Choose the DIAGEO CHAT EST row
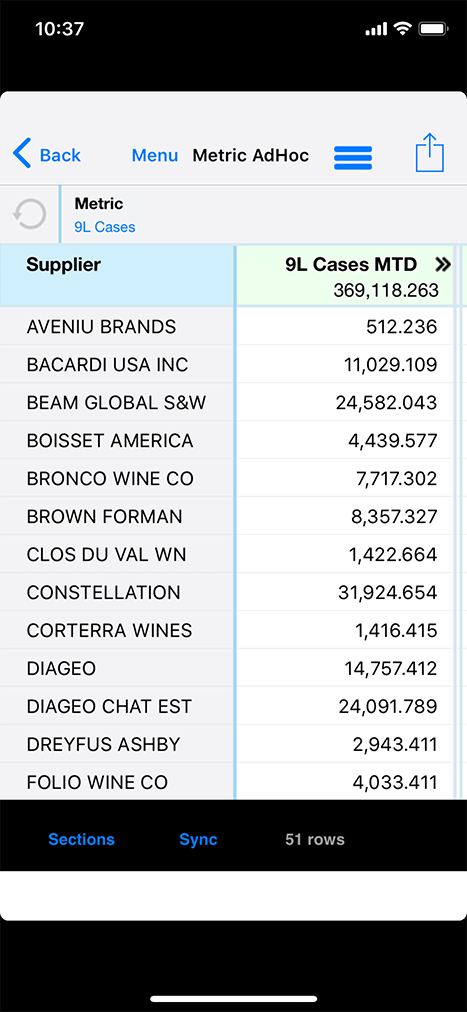Viewport: 467px width, 1012px height. coord(234,706)
